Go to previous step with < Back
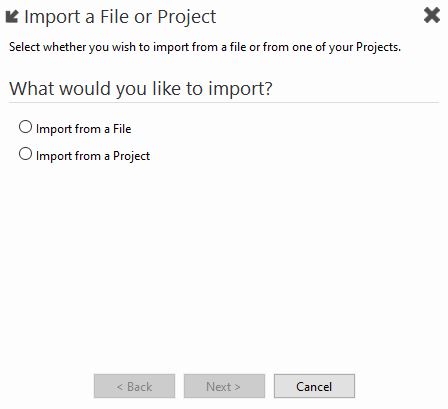Viewport: 448px width, 409px height. (134, 386)
